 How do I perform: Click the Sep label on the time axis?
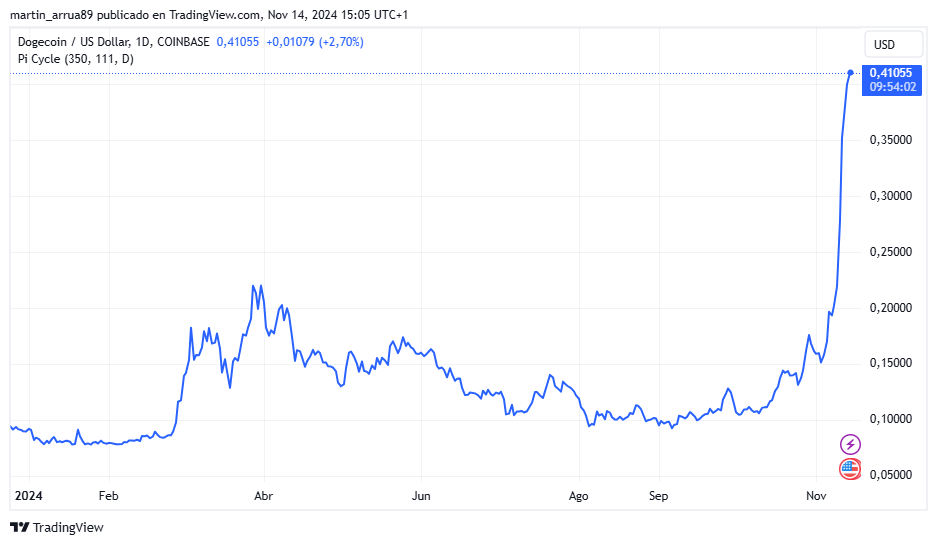click(x=659, y=496)
